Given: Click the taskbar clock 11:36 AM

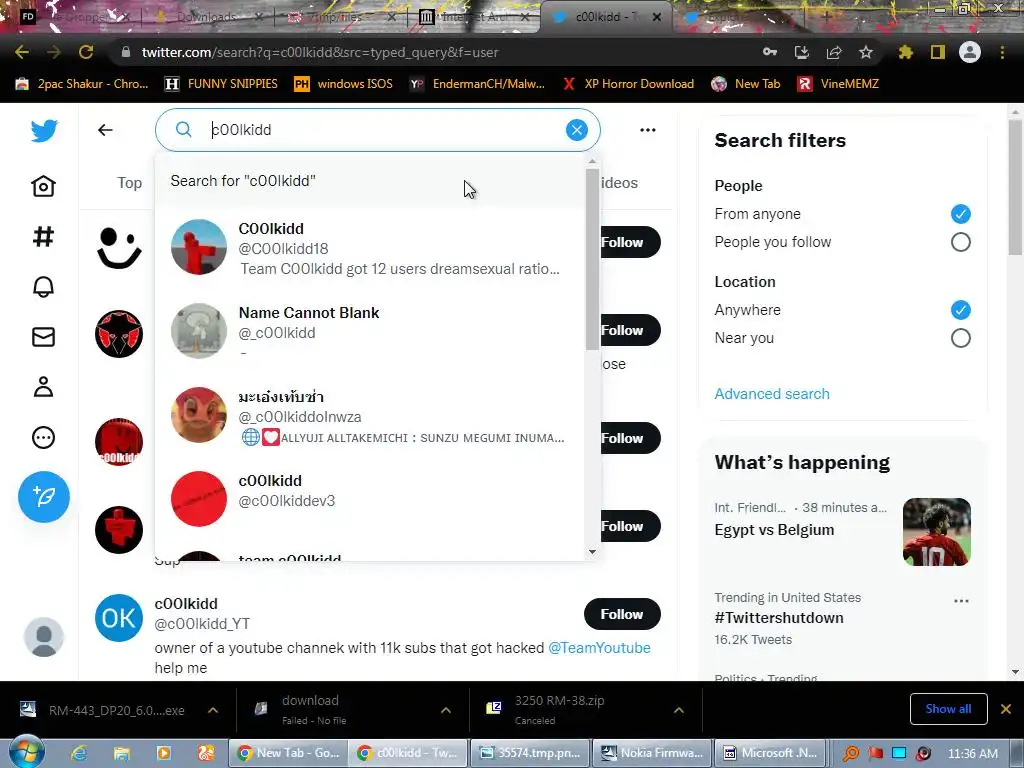Looking at the screenshot, I should coord(972,754).
